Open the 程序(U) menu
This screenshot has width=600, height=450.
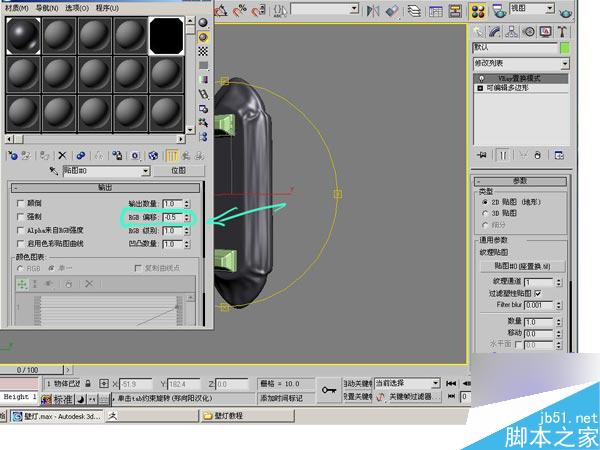click(107, 8)
